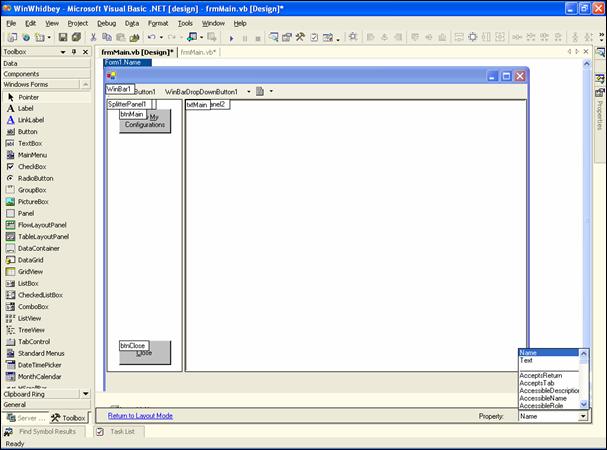Open the Undo history dropdown arrow
This screenshot has width=607, height=450.
click(x=161, y=38)
